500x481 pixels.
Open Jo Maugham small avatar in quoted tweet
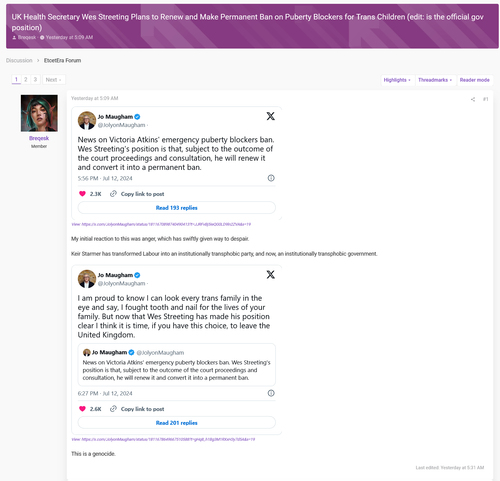[87, 352]
